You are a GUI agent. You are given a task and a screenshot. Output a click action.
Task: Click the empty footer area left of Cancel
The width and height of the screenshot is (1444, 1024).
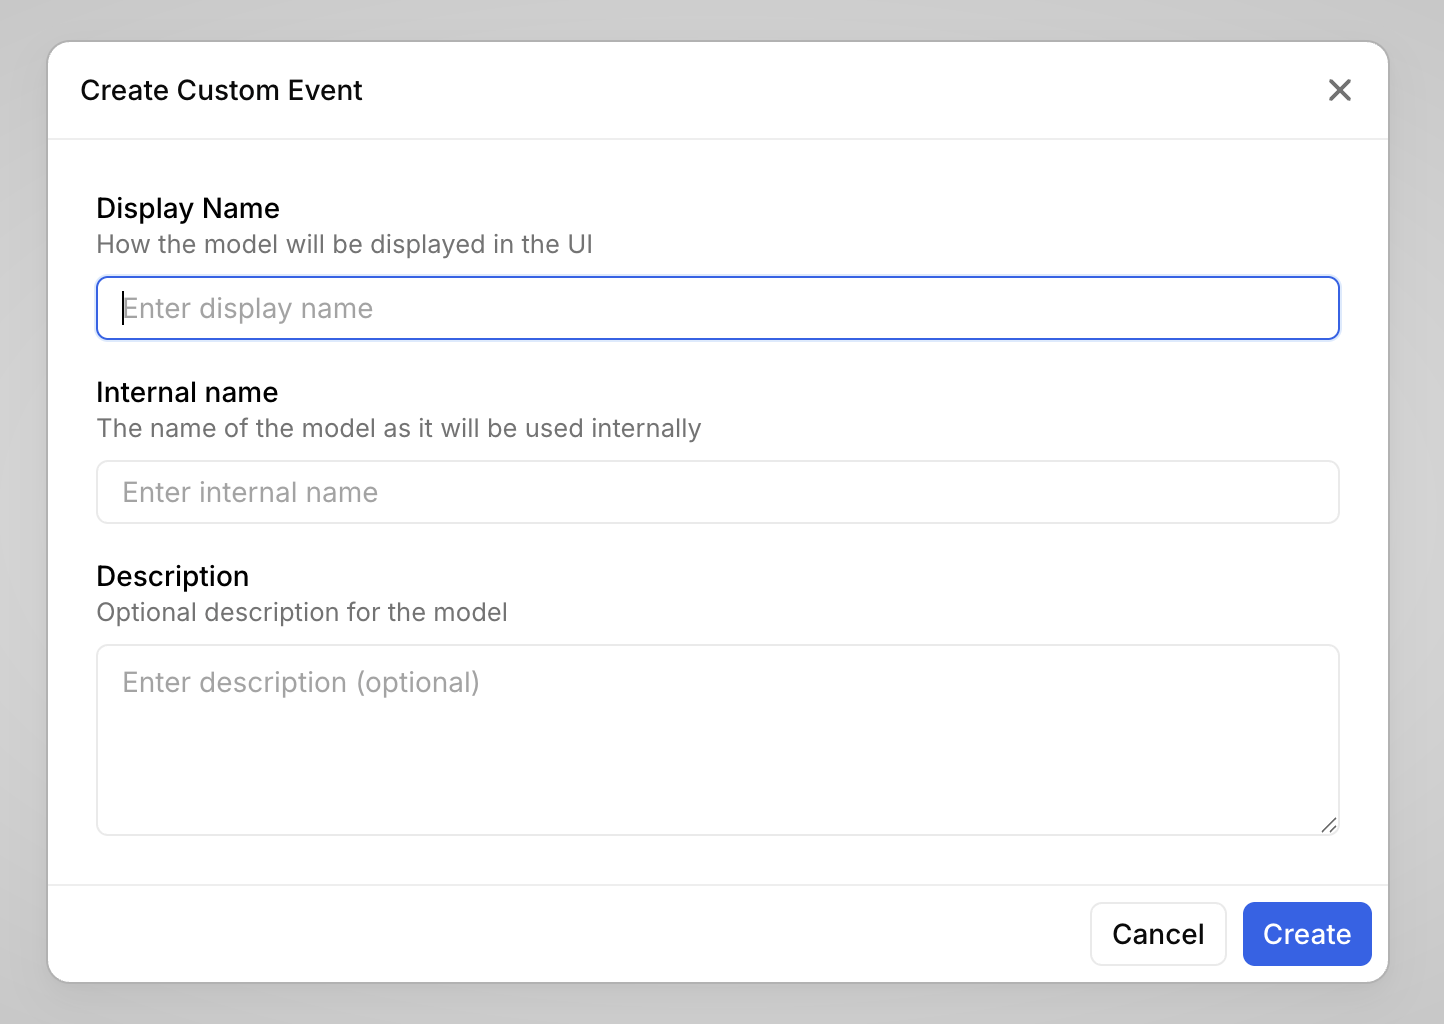click(x=560, y=934)
